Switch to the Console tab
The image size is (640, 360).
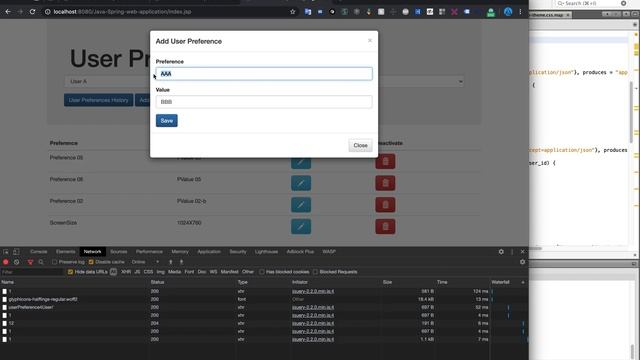click(x=39, y=252)
